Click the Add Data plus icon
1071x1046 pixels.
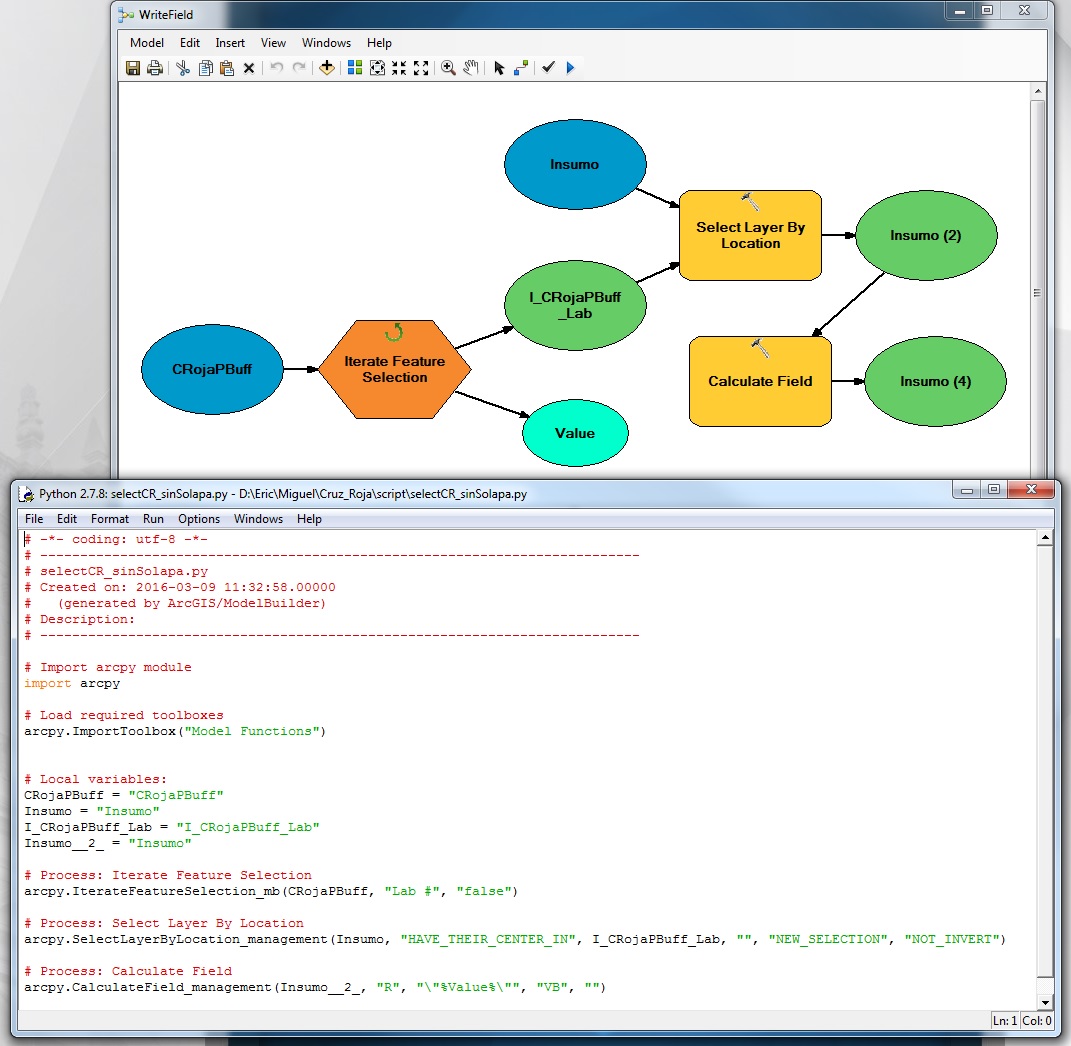click(x=326, y=68)
